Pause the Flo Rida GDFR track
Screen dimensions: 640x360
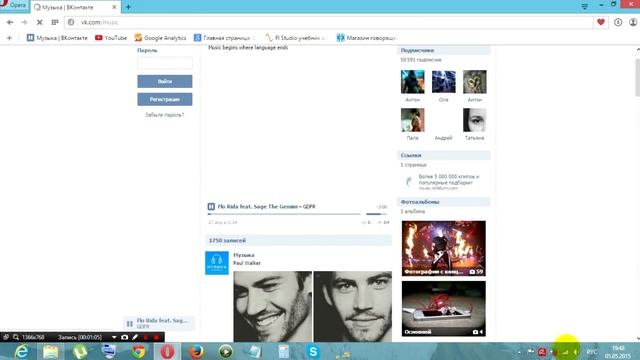(211, 207)
